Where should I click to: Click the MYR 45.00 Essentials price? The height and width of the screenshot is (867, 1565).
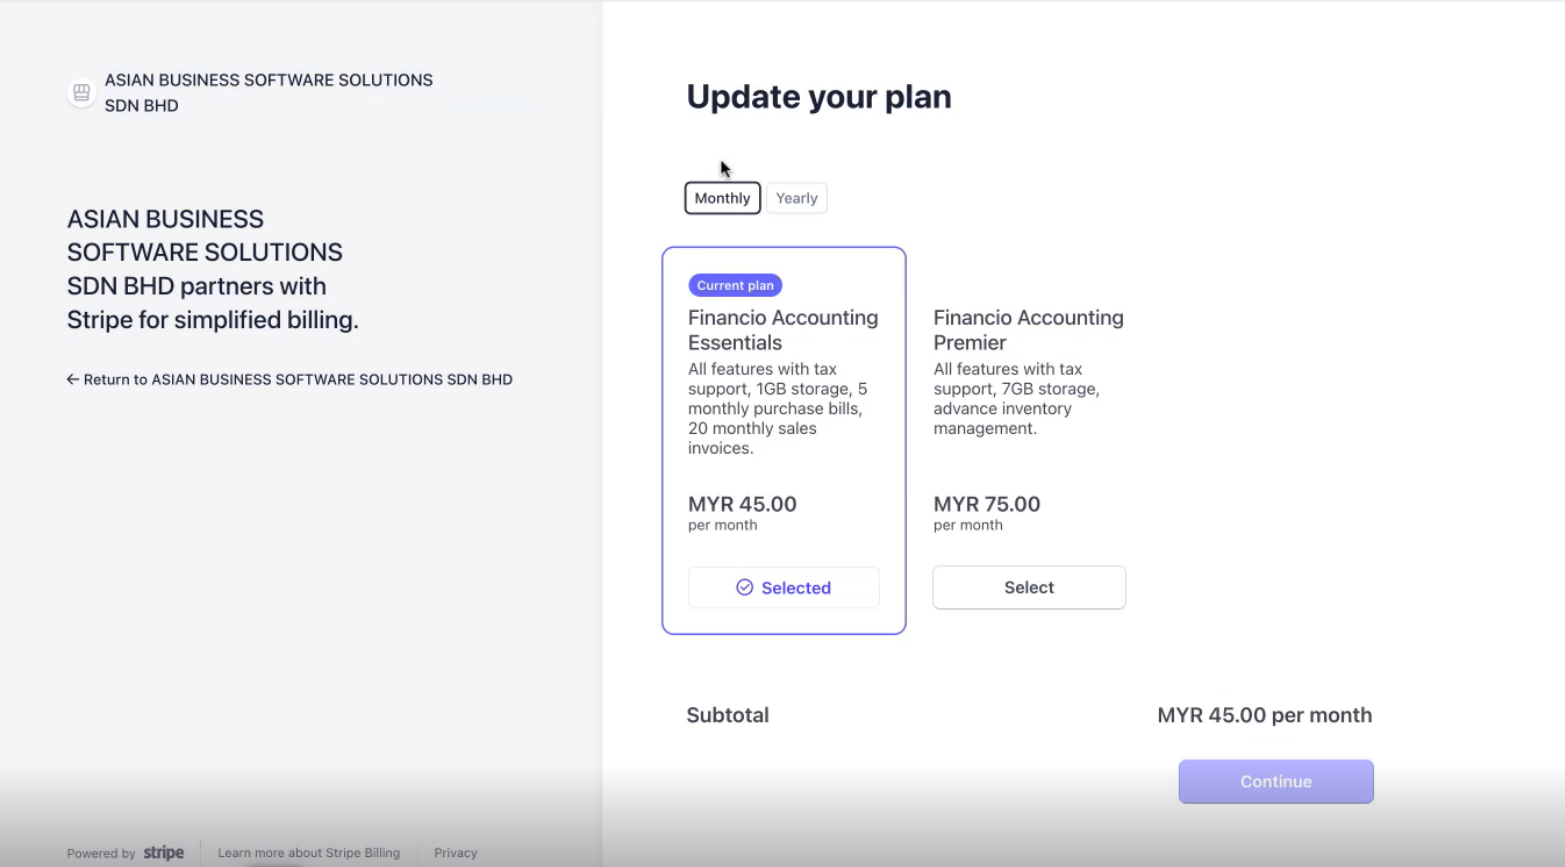pyautogui.click(x=742, y=512)
